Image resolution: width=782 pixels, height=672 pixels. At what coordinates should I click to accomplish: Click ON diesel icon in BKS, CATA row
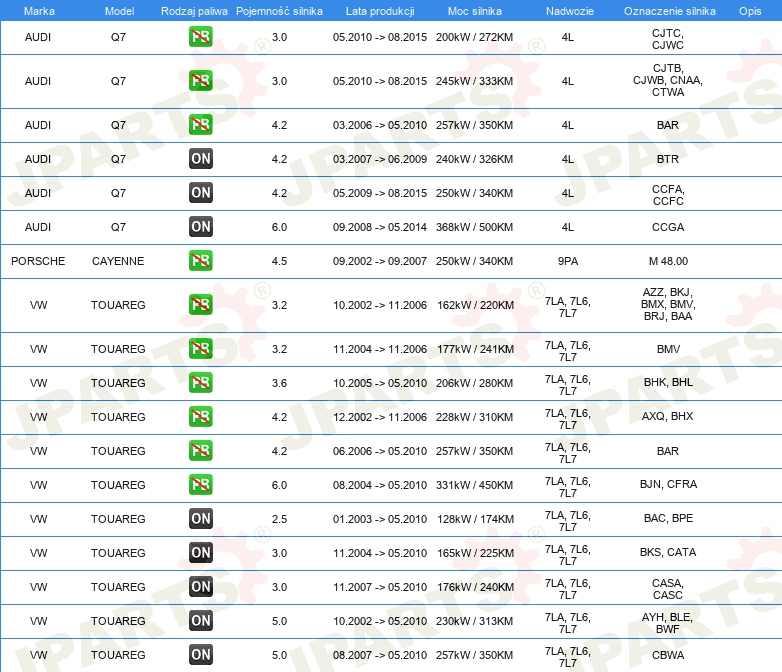click(x=200, y=552)
